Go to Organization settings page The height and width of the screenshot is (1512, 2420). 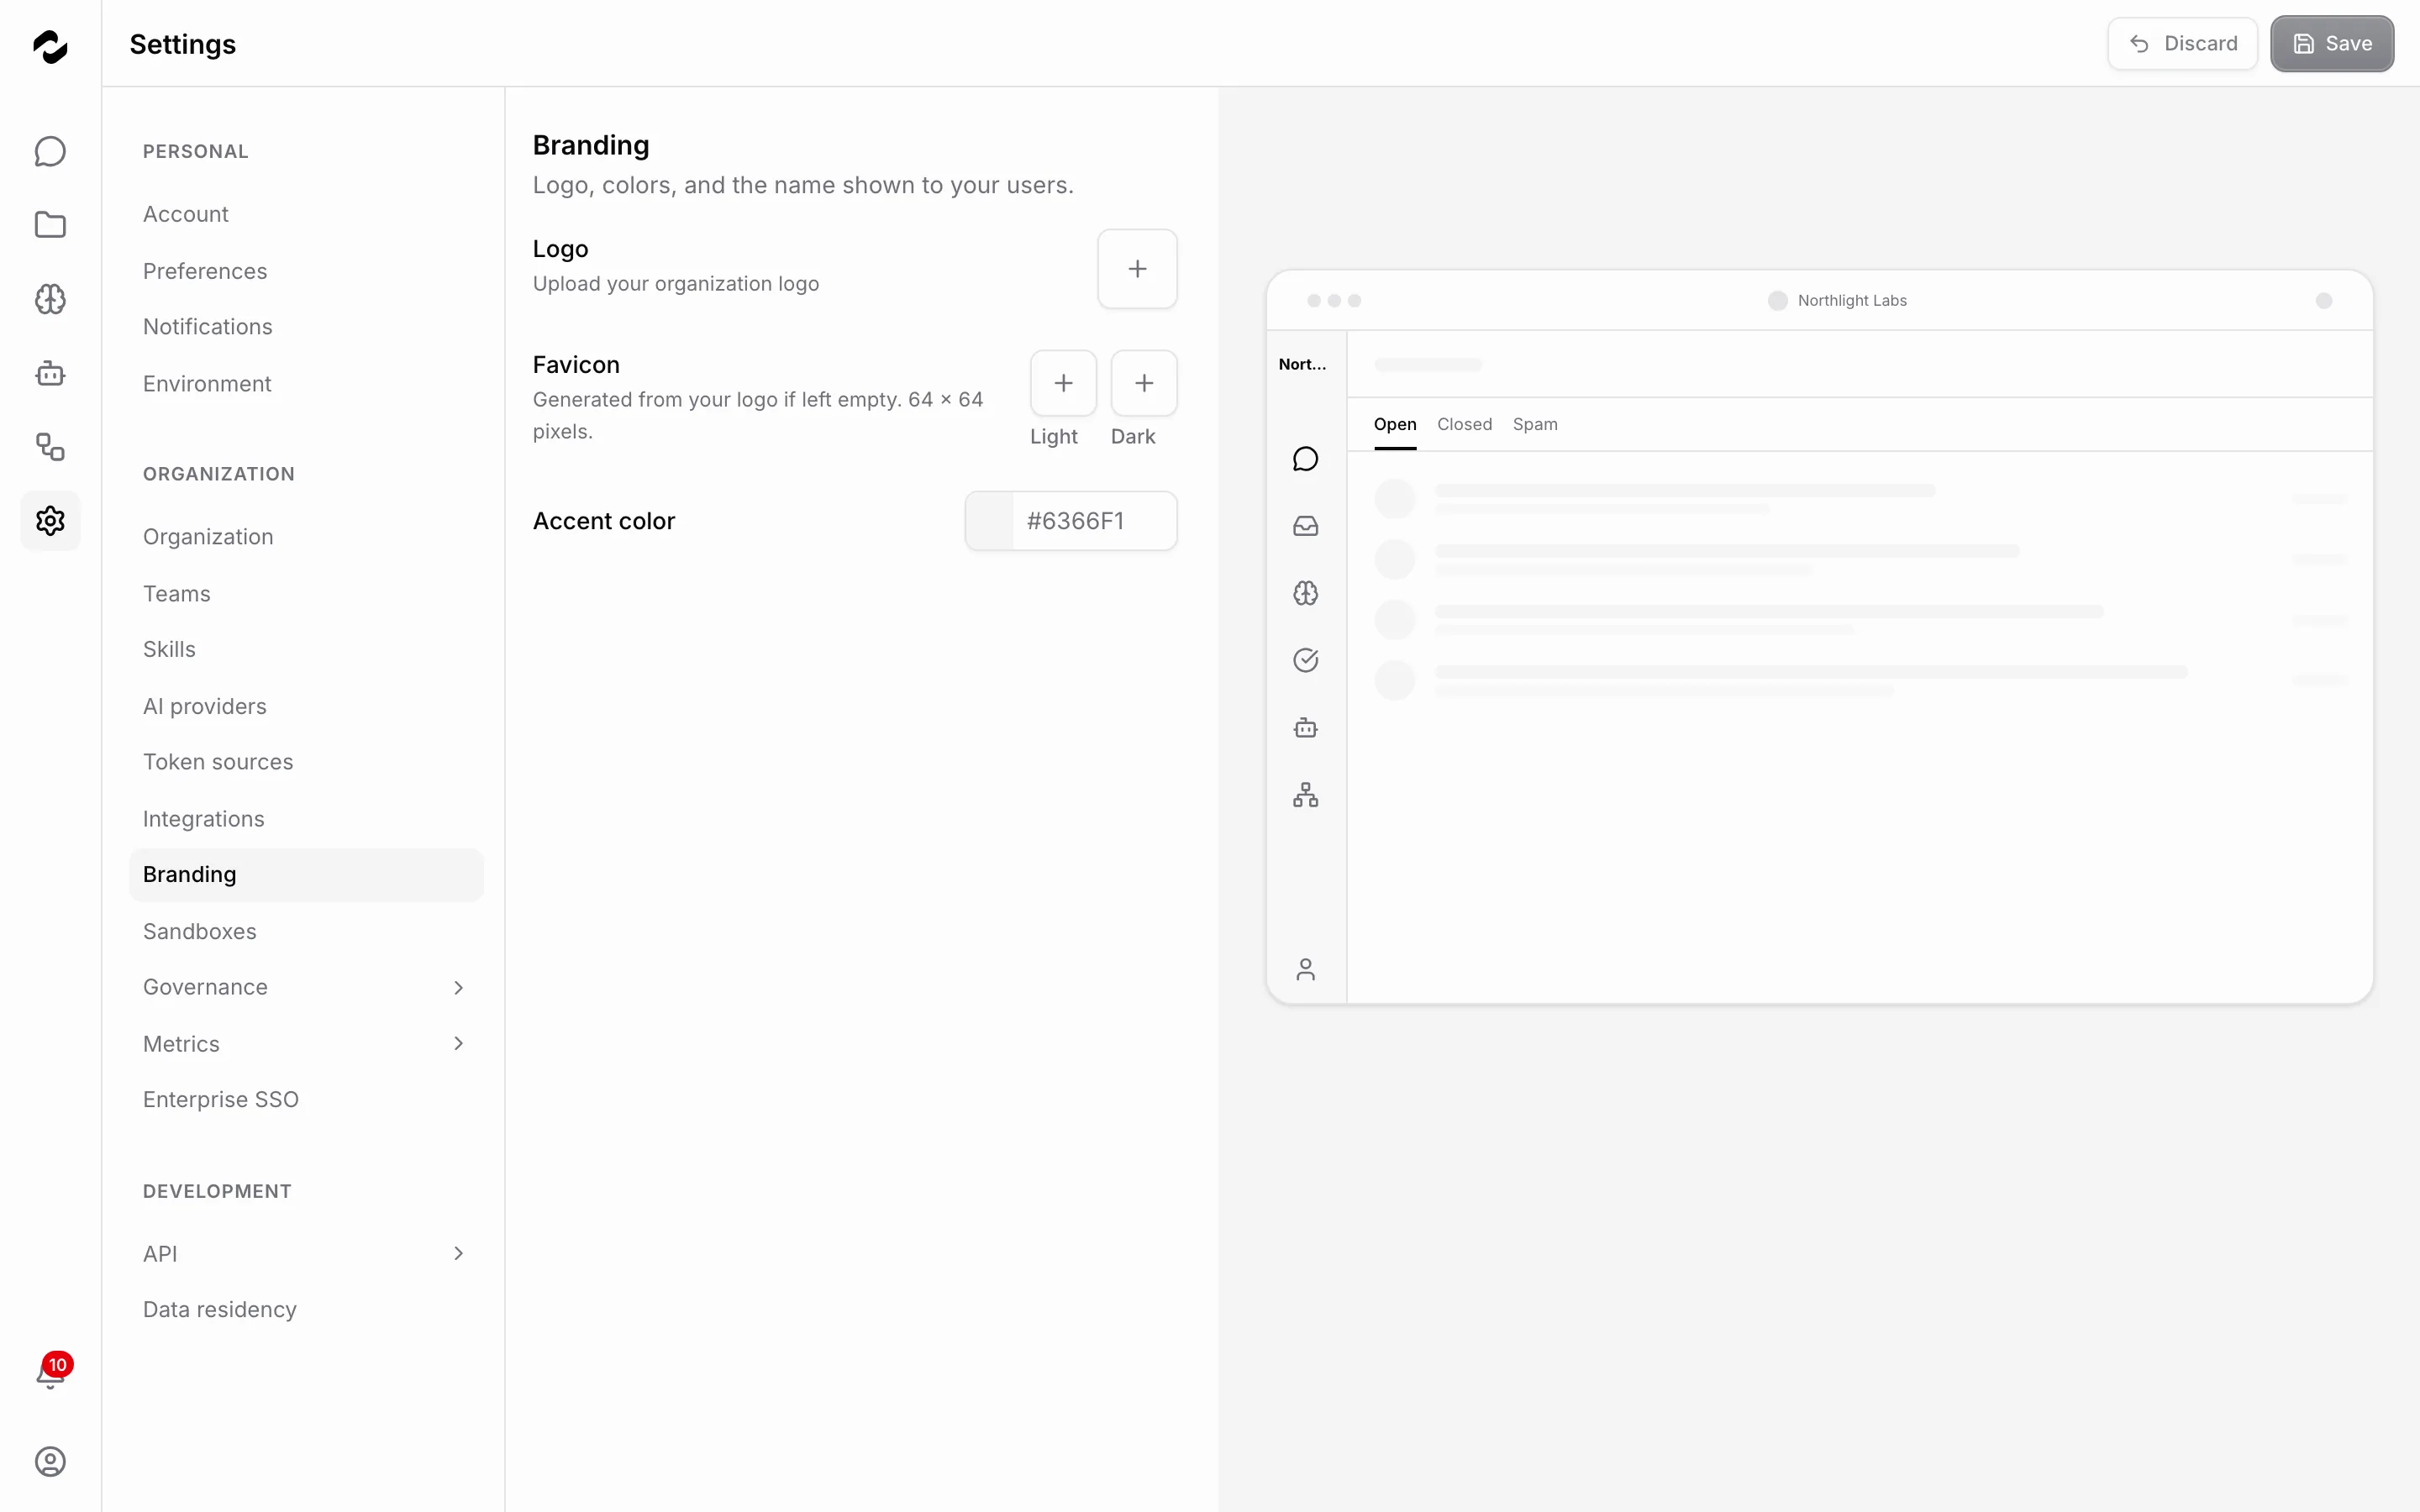(306, 537)
